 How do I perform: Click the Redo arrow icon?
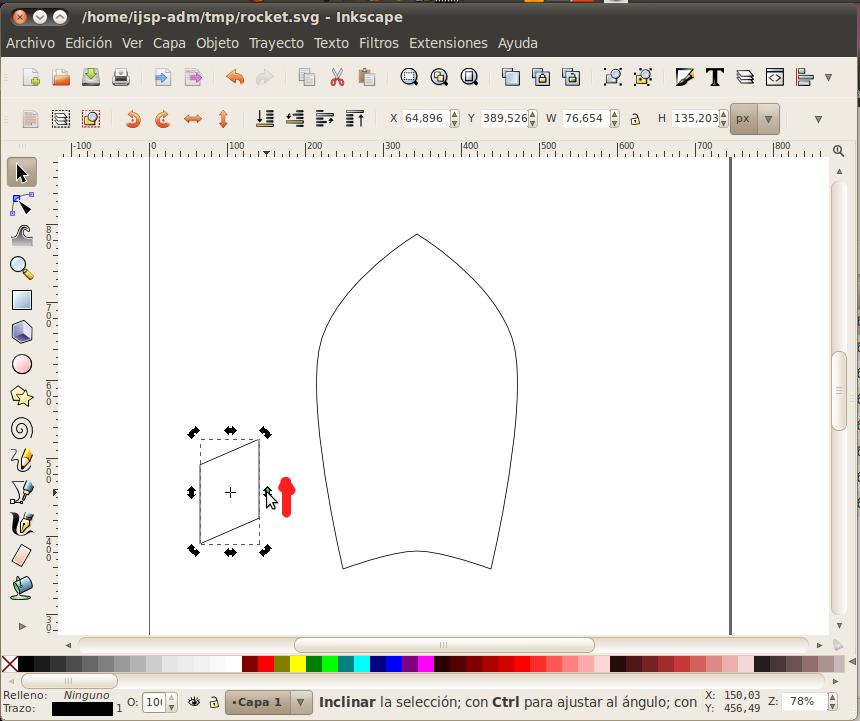coord(265,77)
